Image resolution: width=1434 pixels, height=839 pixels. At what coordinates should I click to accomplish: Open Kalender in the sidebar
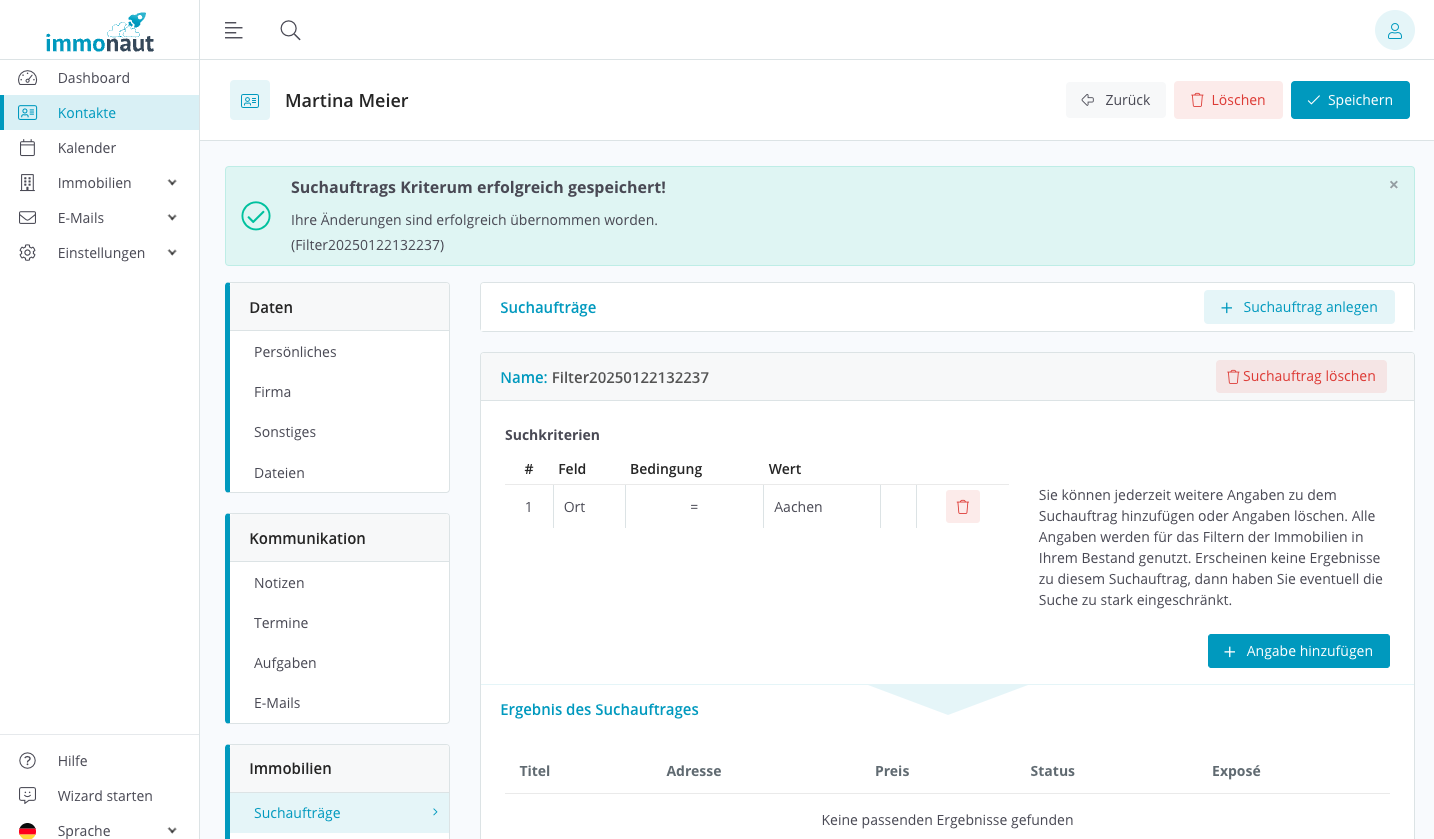[x=86, y=148]
